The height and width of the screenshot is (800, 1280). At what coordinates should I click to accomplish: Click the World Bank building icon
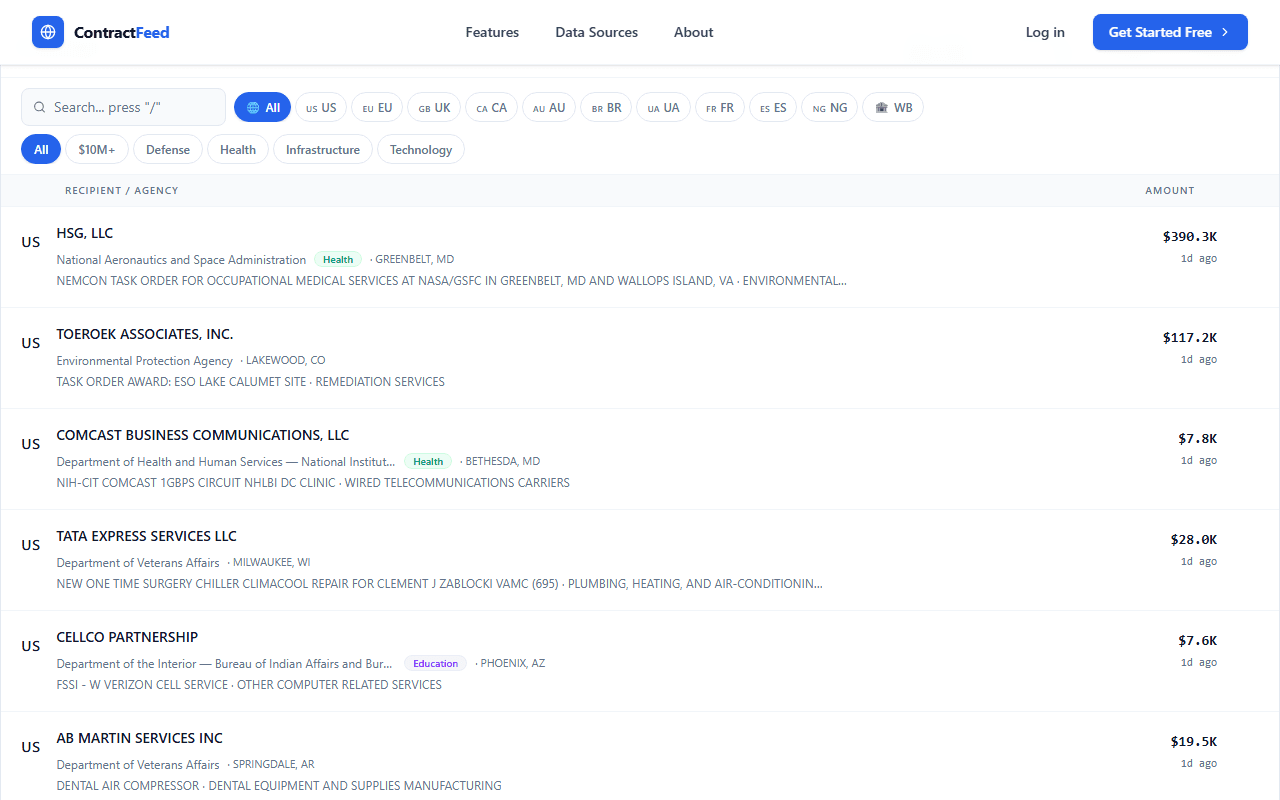(881, 107)
